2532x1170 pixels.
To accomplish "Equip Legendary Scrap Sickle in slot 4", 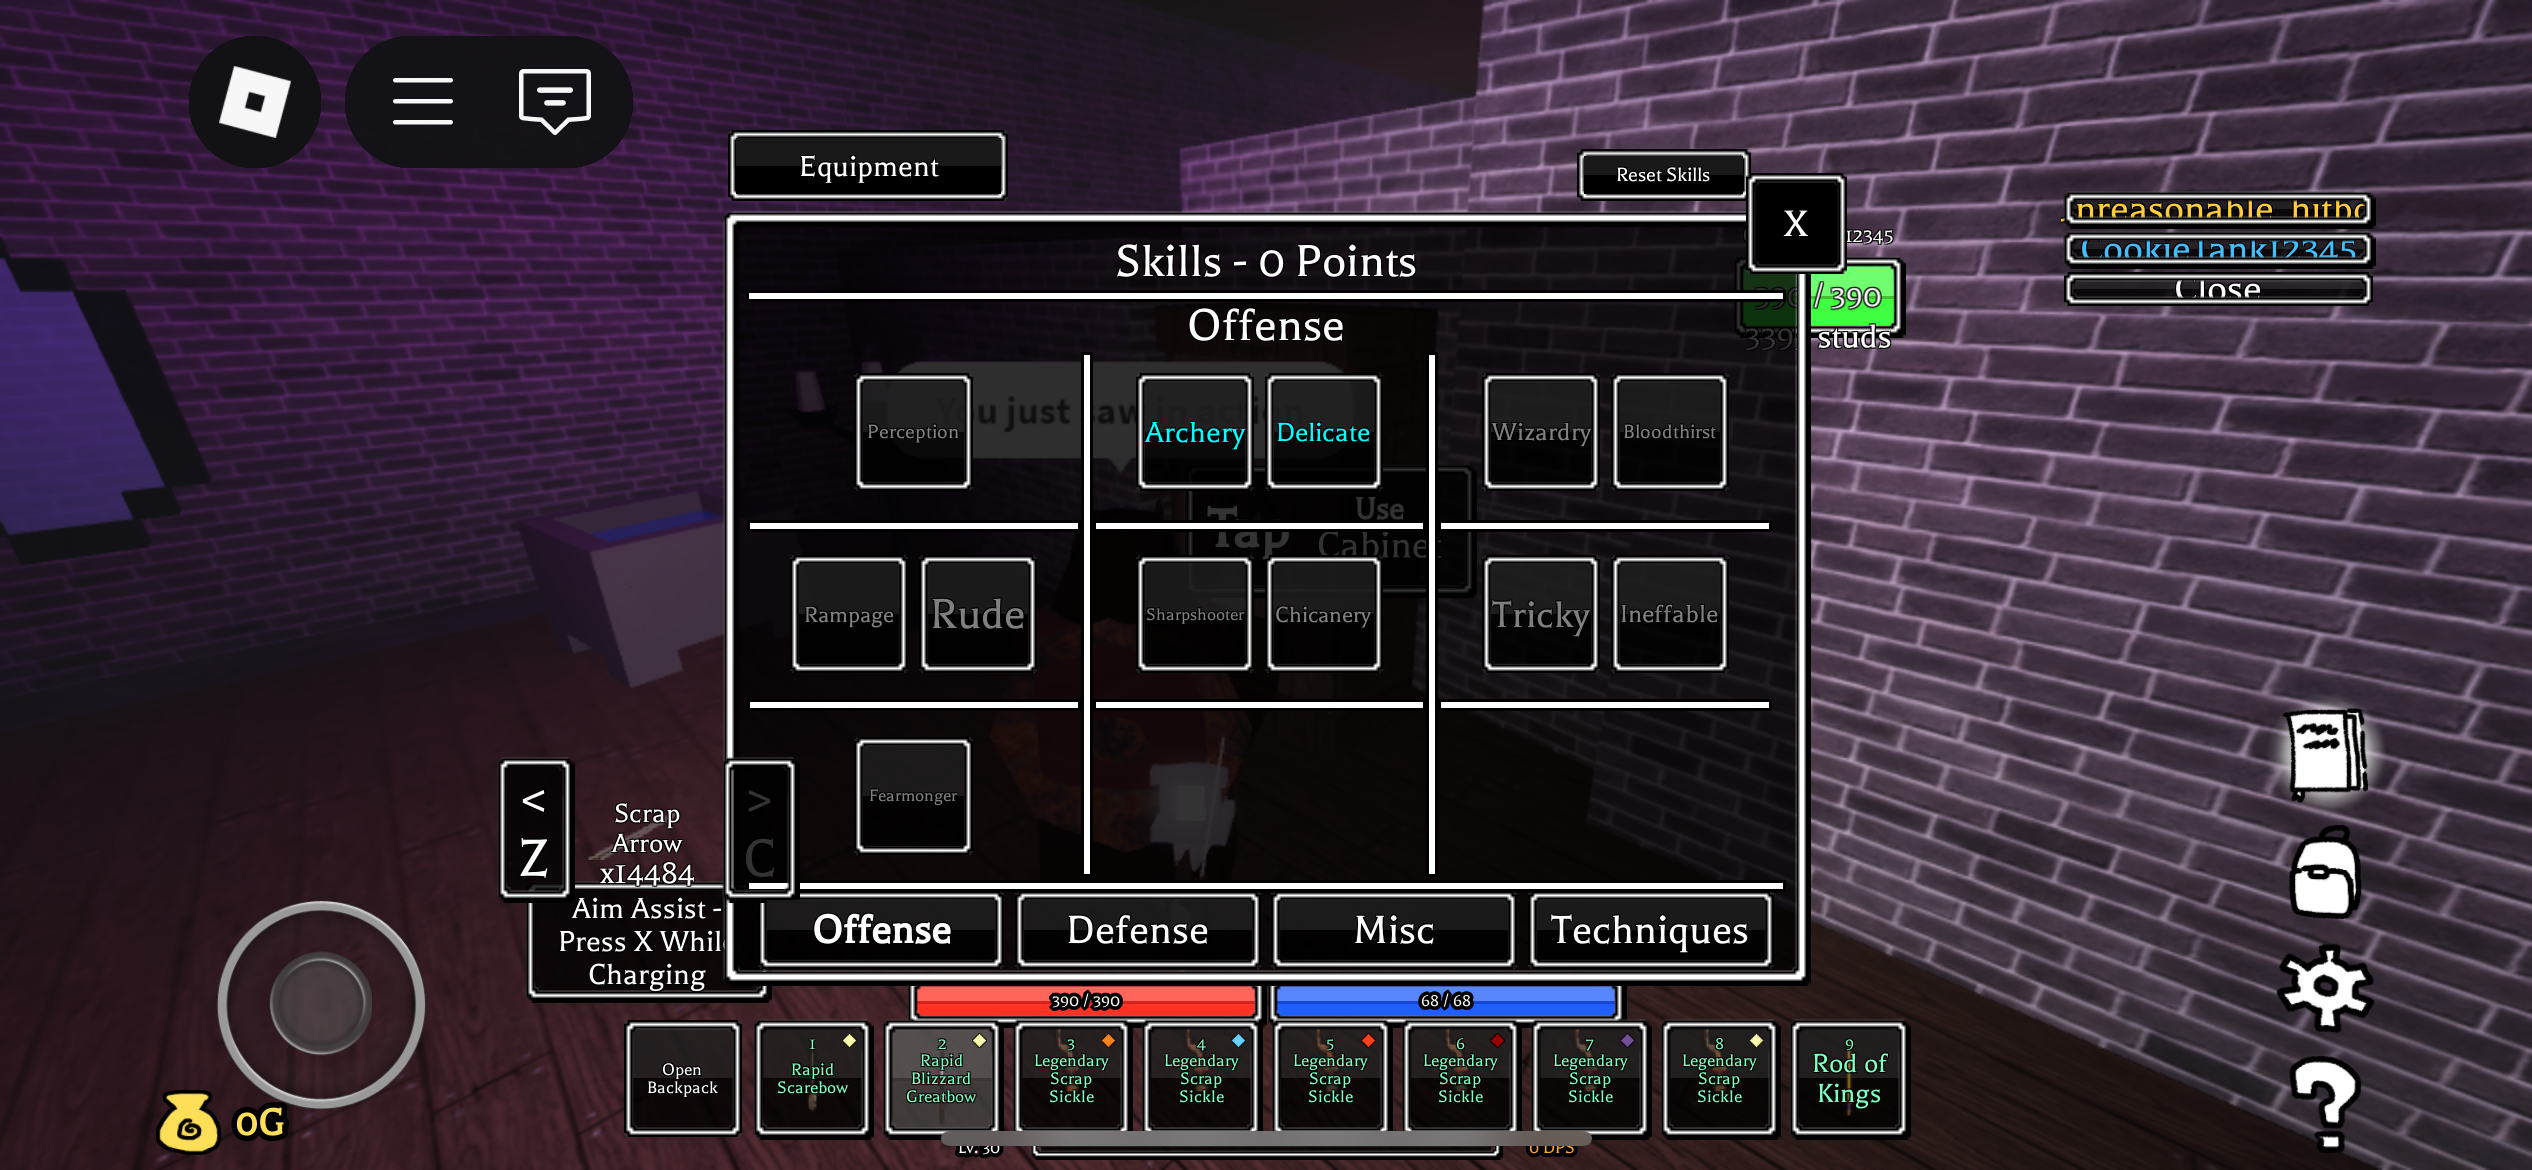I will [1201, 1078].
